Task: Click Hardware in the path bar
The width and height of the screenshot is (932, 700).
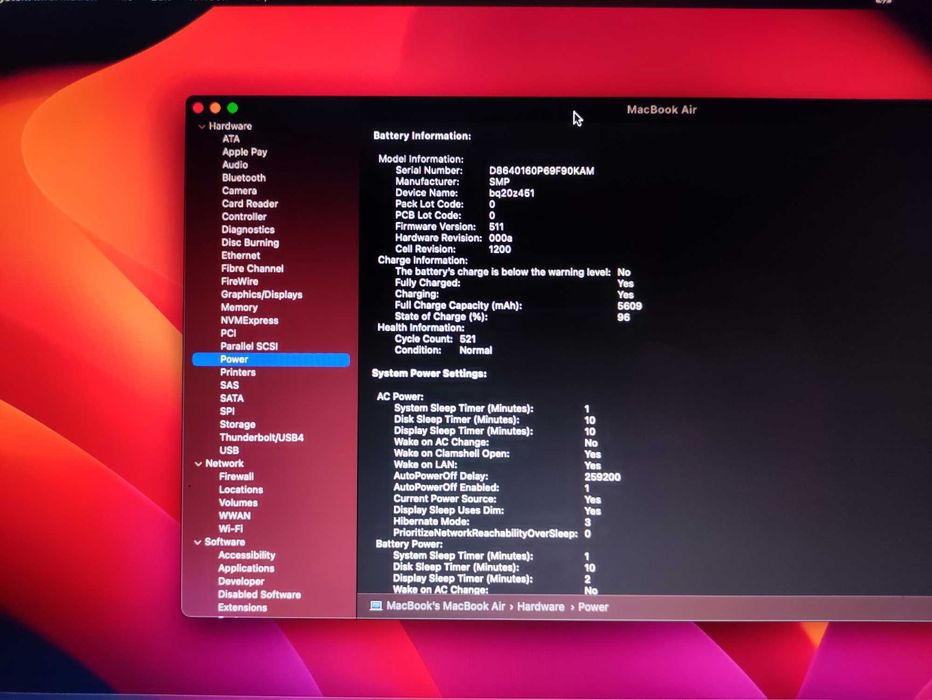Action: coord(540,607)
